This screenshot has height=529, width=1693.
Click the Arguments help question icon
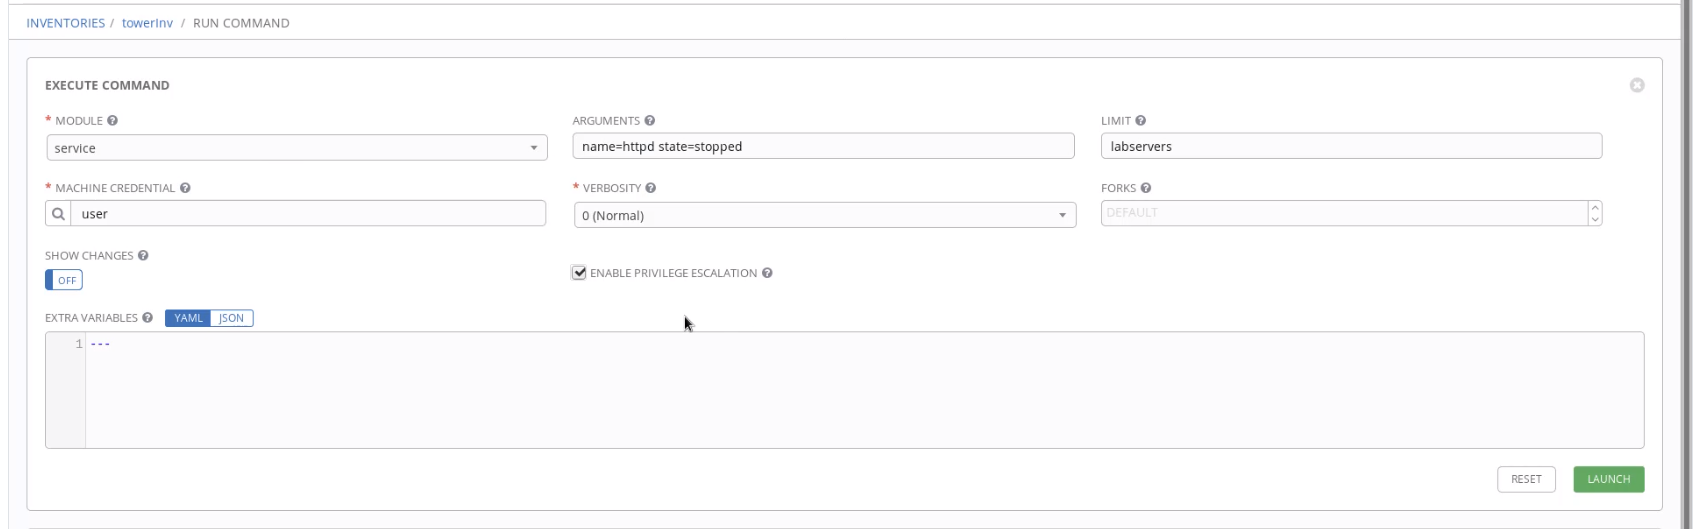[650, 121]
